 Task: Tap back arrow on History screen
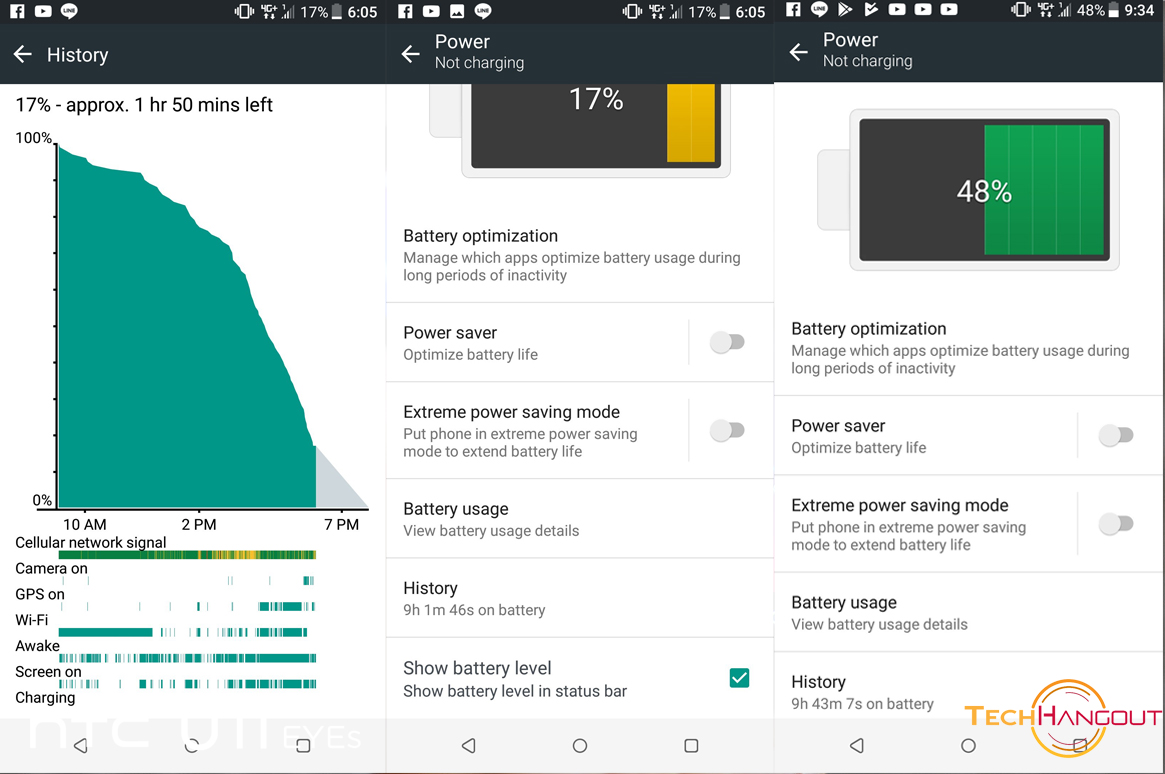click(23, 54)
